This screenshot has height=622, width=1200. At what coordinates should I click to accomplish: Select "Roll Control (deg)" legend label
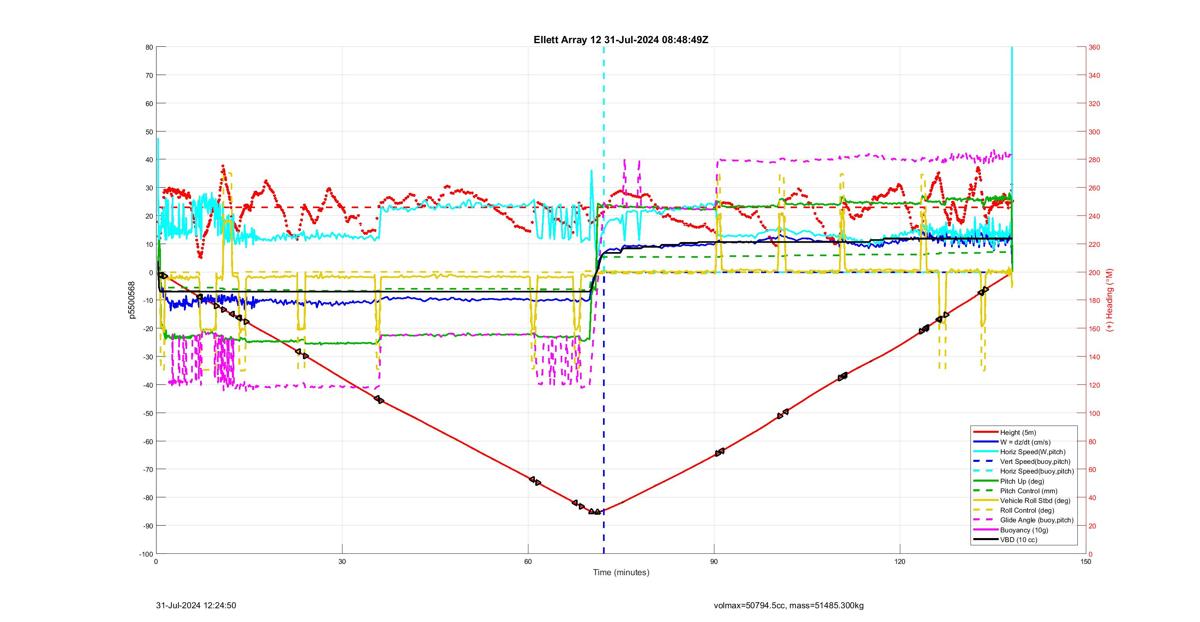(x=1029, y=509)
